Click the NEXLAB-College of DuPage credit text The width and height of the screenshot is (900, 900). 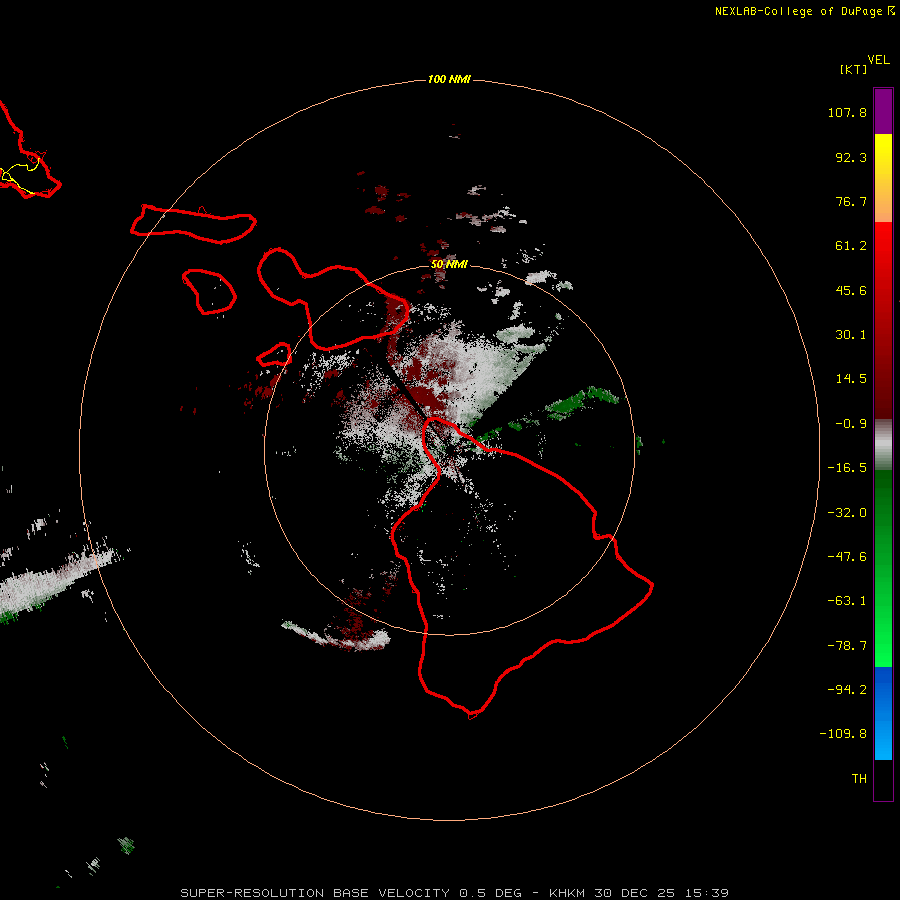(x=805, y=11)
